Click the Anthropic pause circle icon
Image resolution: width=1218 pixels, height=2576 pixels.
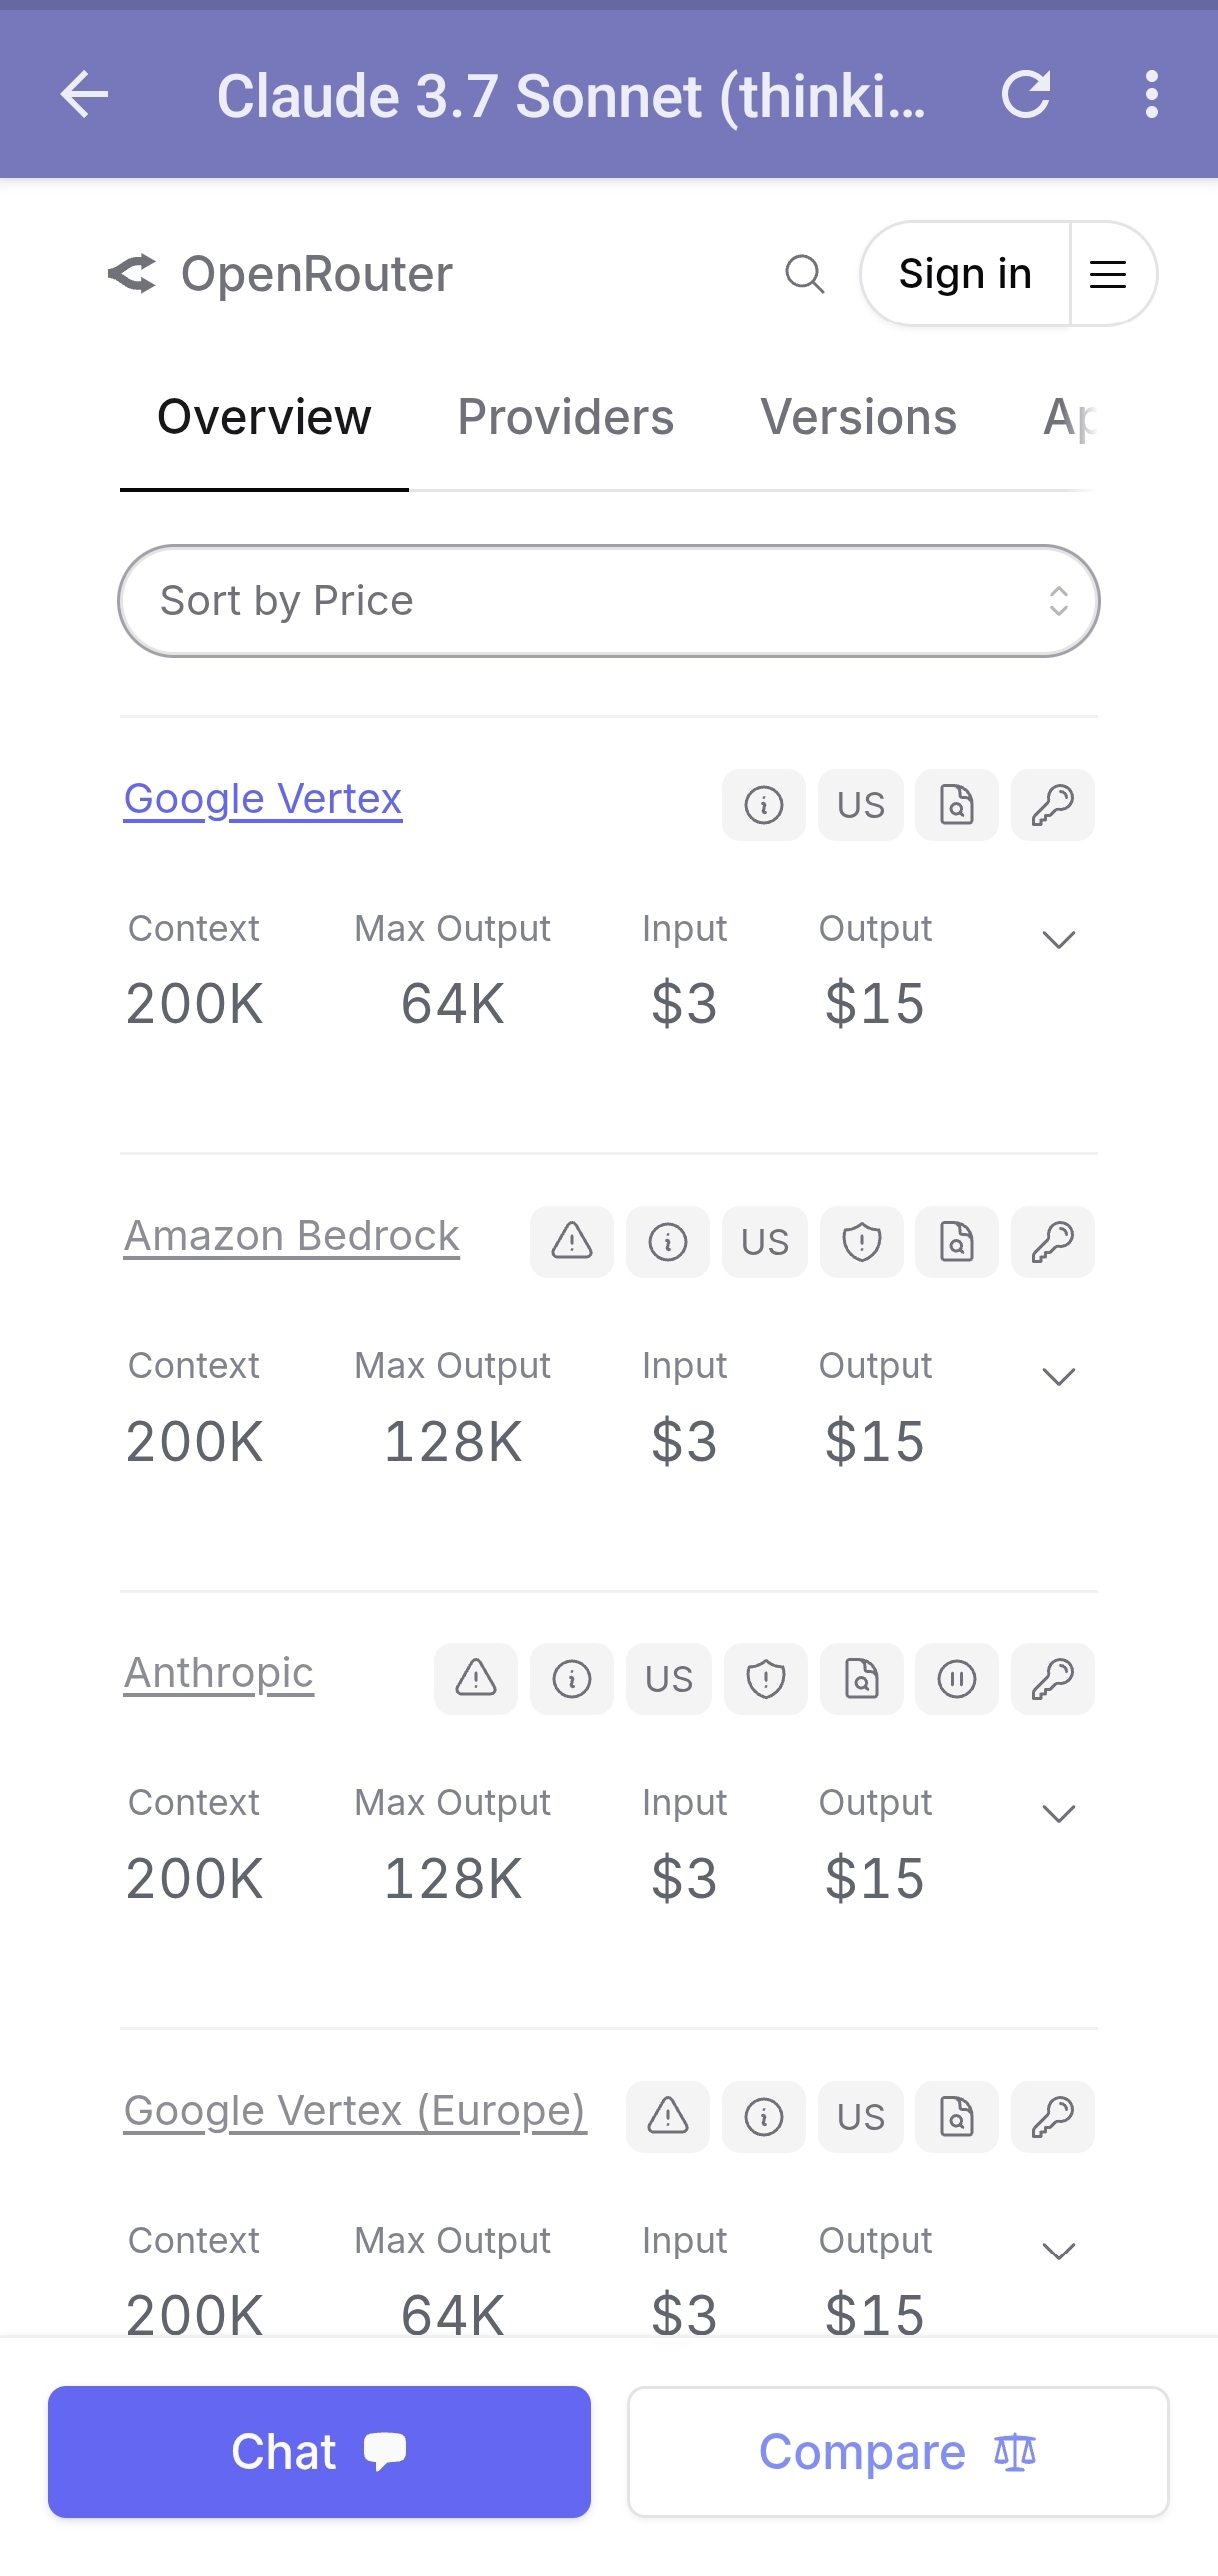click(957, 1680)
